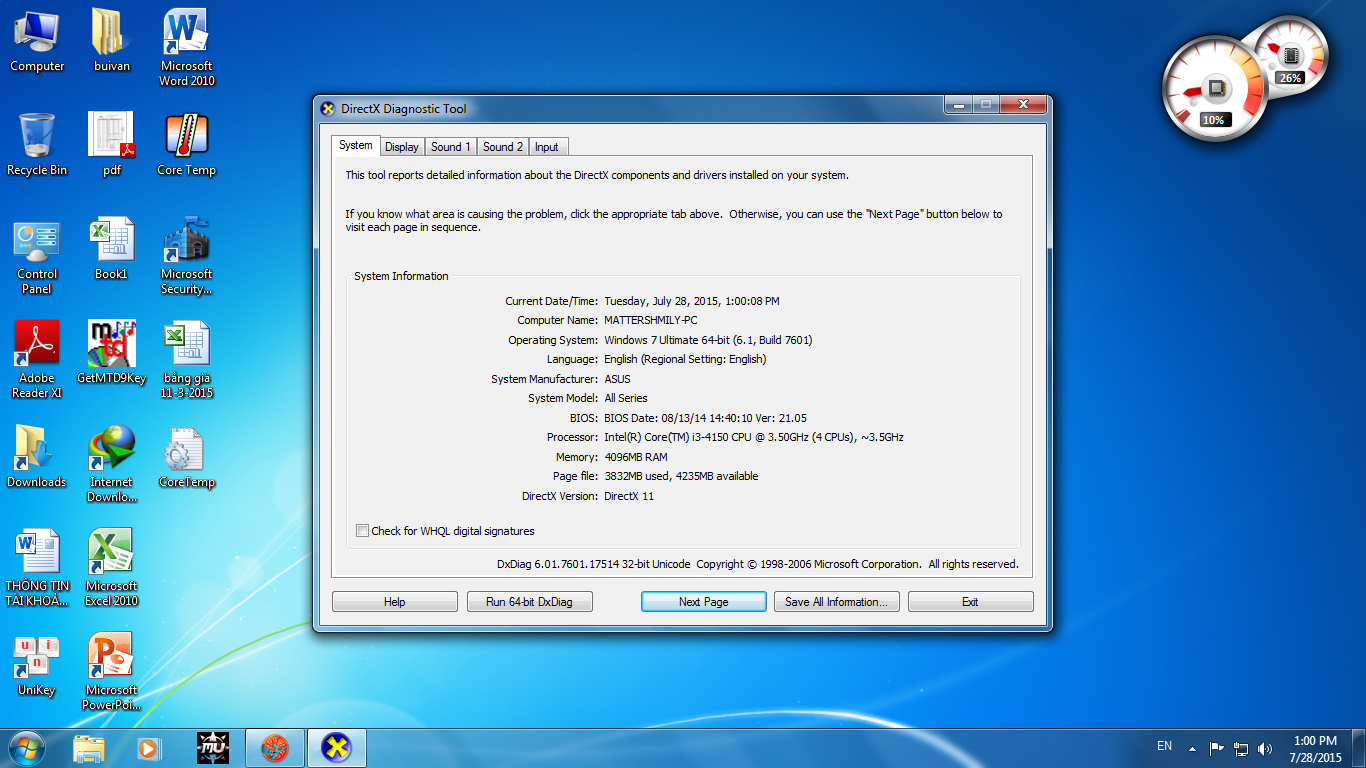Launch Microsoft PowerPoint shortcut
Viewport: 1366px width, 768px height.
(111, 672)
